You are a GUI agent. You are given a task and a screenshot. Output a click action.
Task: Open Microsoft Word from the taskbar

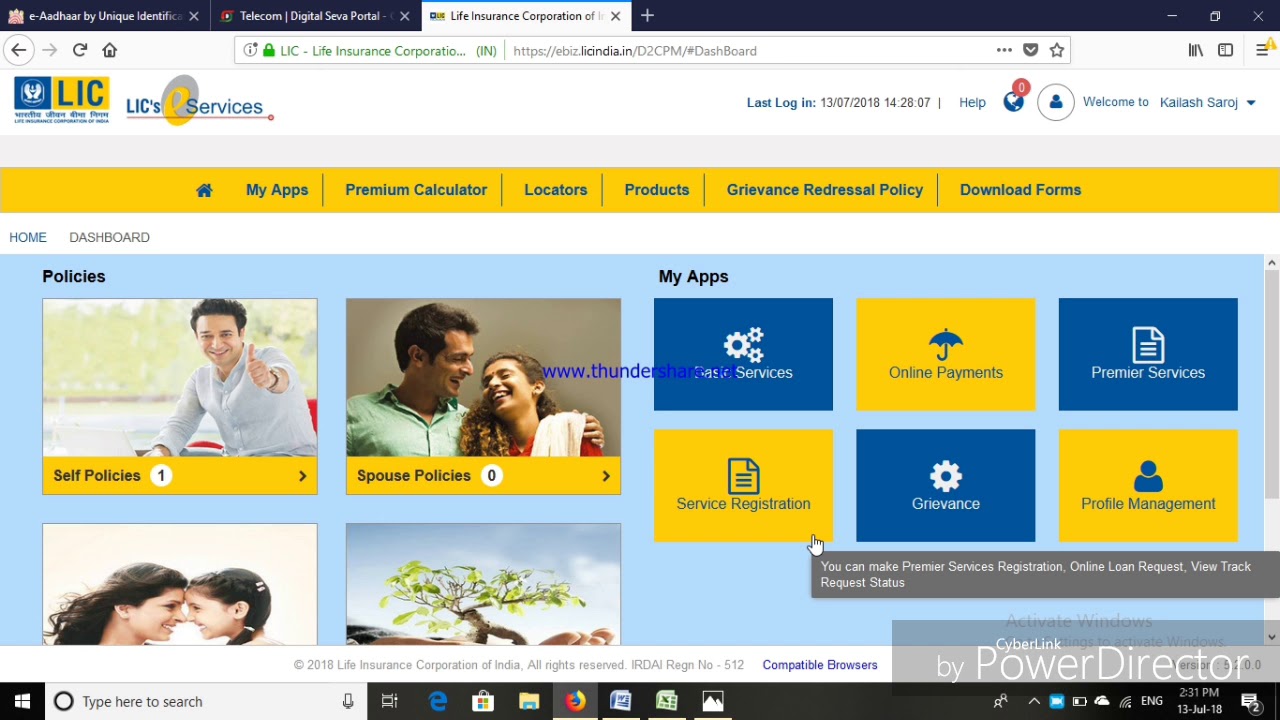click(620, 701)
